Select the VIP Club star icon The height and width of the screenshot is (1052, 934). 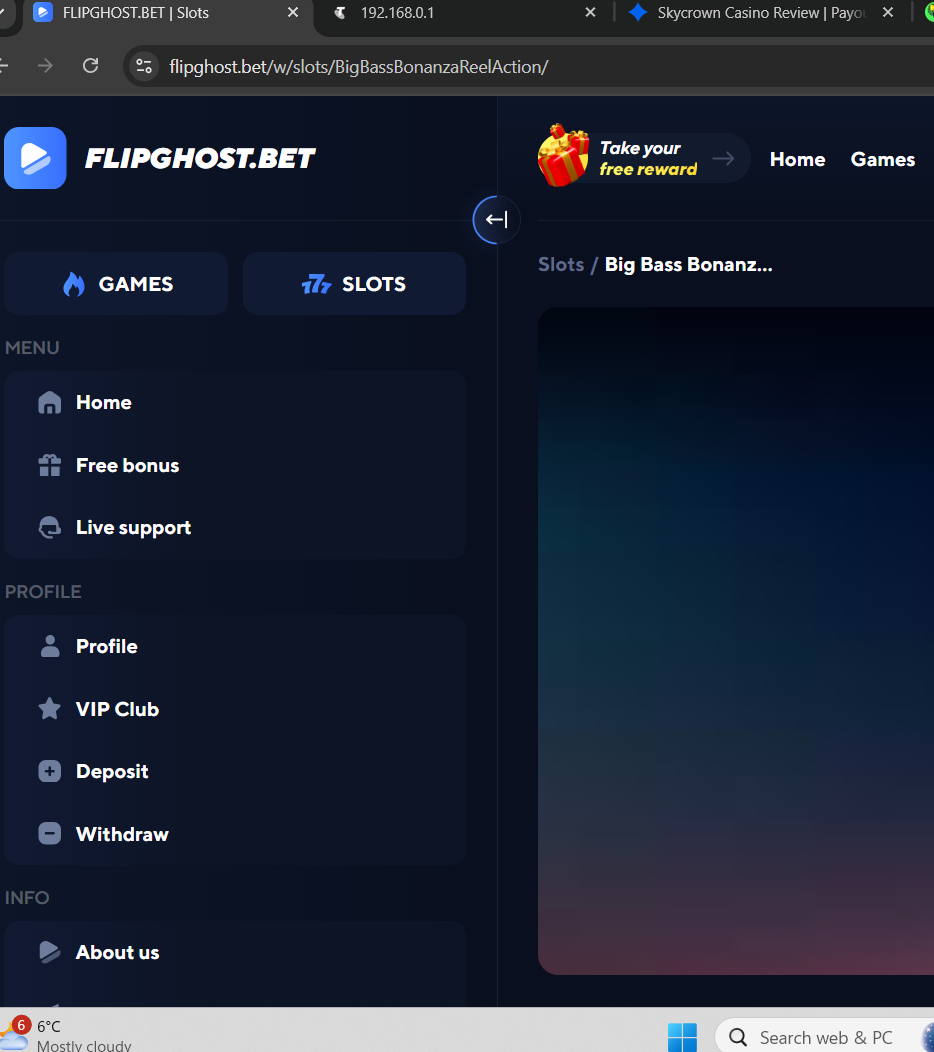coord(50,708)
